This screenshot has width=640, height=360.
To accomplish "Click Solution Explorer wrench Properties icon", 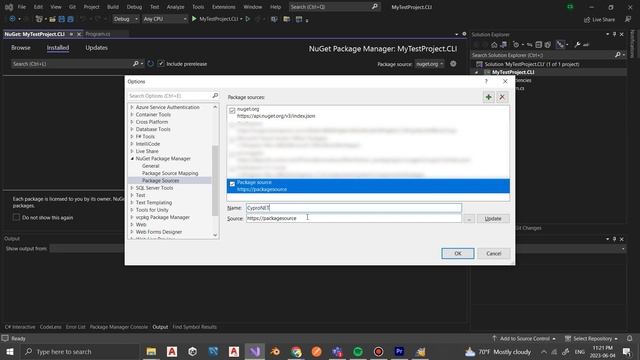I will tap(577, 44).
